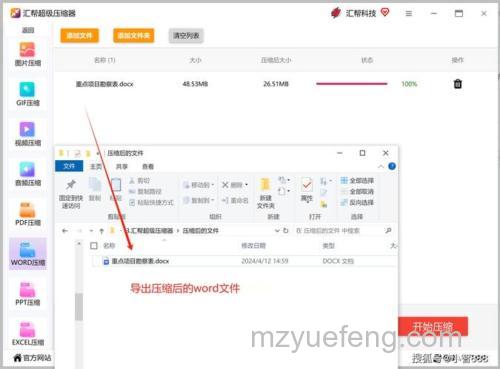Click the search magnifier icon in Explorer
This screenshot has width=500, height=369.
388,230
